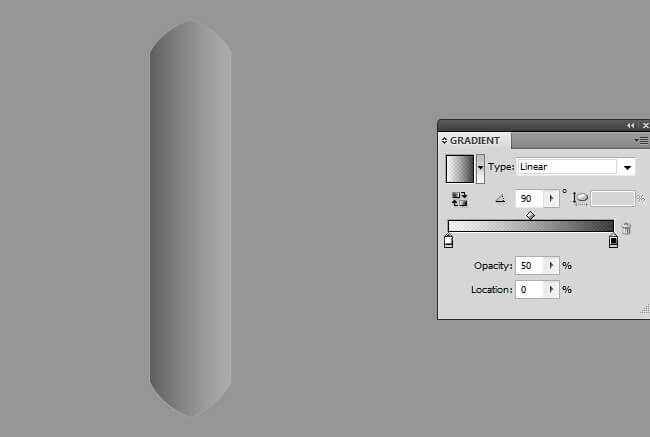Cycle the panel view with the arrows beside GRADIENT

pos(444,141)
